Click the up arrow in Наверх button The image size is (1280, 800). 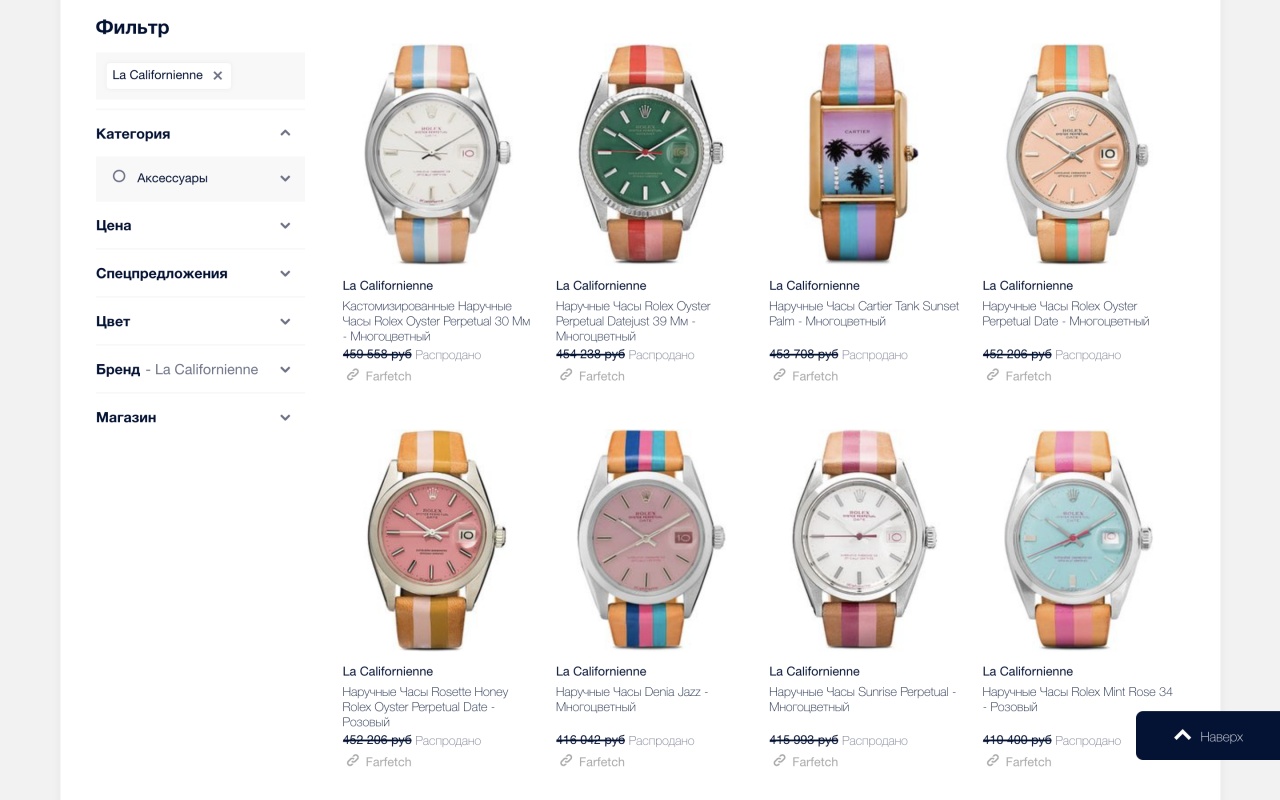pos(1183,735)
